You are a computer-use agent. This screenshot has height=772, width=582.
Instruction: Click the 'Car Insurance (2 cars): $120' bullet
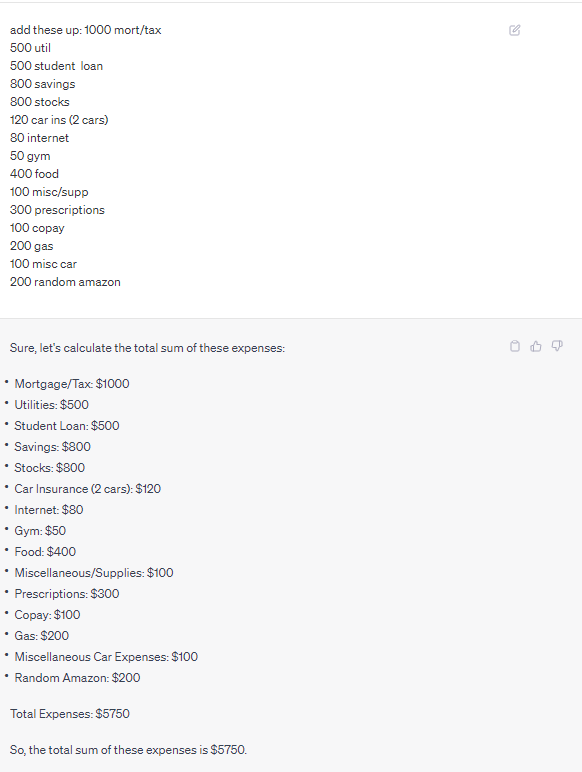88,488
